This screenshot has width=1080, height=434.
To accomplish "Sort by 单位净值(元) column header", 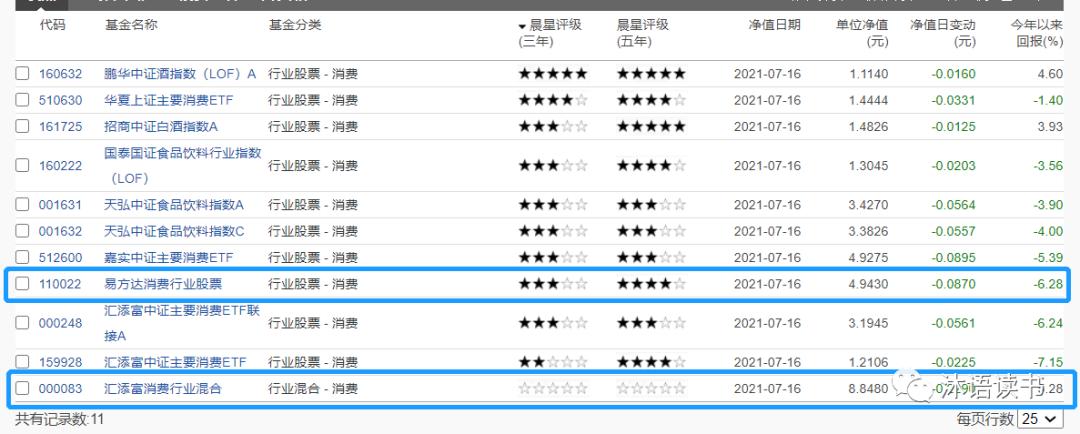I will pyautogui.click(x=862, y=33).
